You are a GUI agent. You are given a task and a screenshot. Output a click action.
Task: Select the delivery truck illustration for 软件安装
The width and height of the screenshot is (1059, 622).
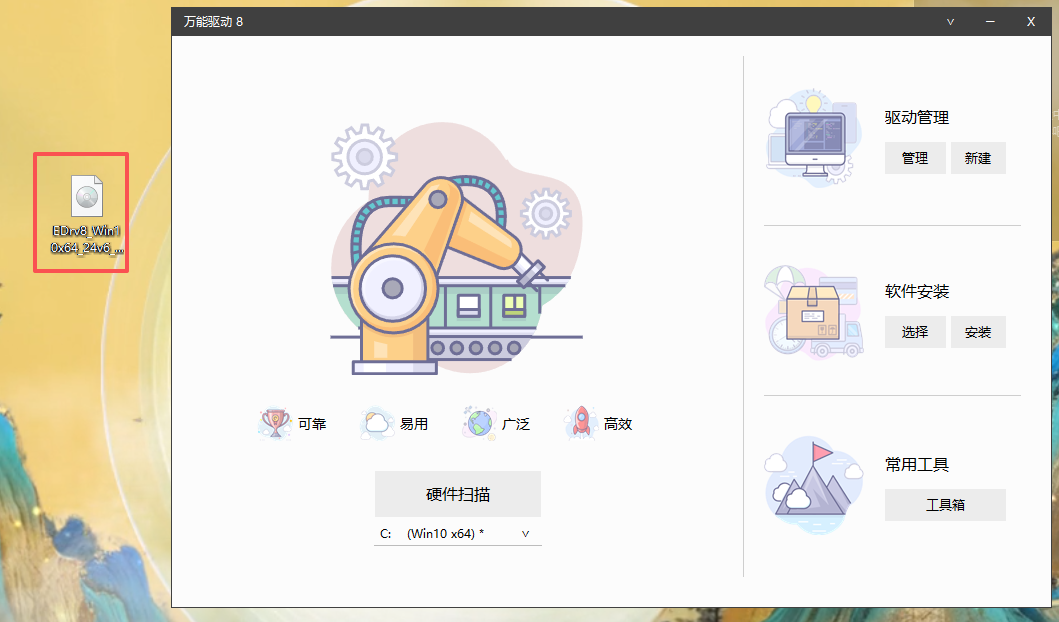point(813,311)
